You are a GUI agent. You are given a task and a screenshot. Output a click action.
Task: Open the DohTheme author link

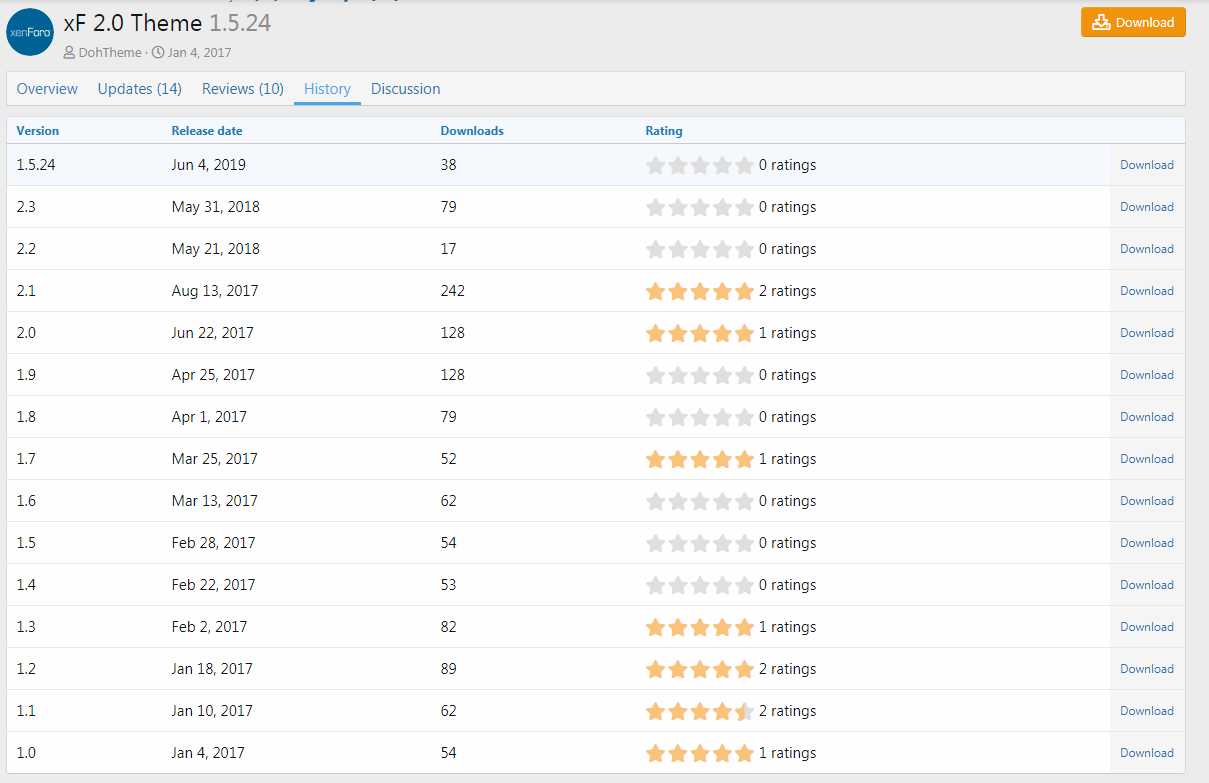[110, 52]
